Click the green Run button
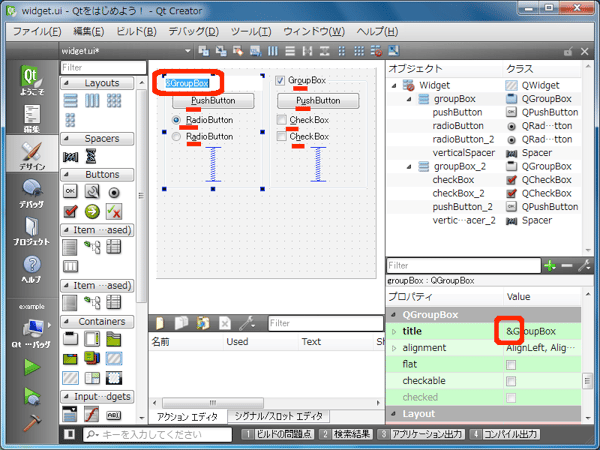The width and height of the screenshot is (600, 450). coord(31,367)
